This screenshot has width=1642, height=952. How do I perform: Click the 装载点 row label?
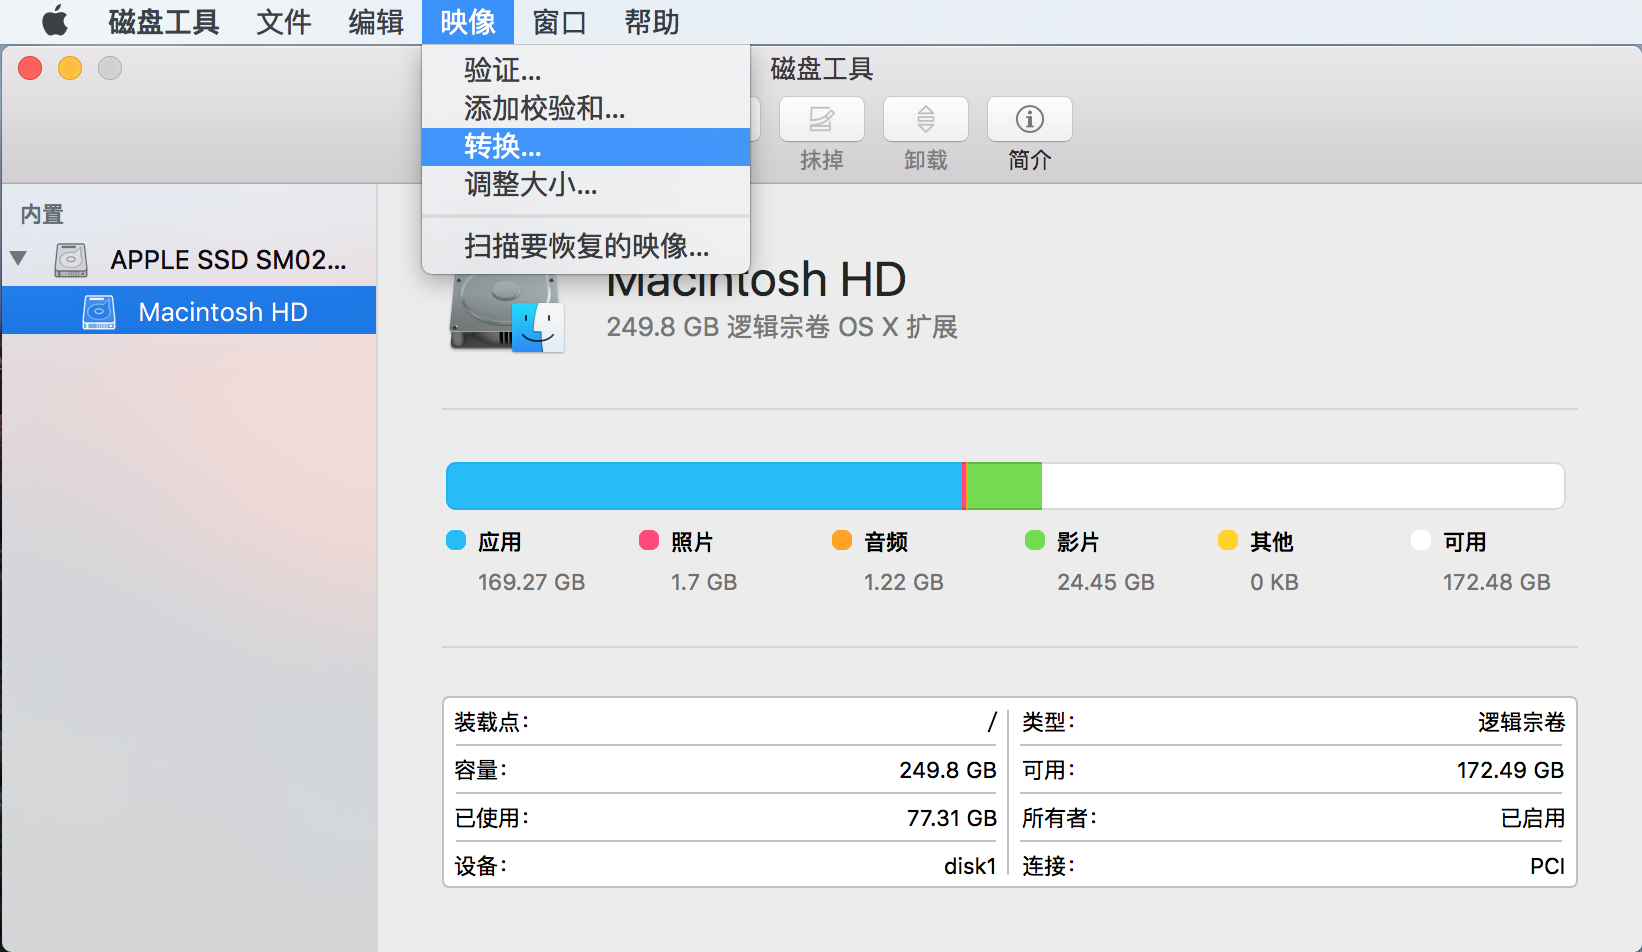(x=491, y=722)
